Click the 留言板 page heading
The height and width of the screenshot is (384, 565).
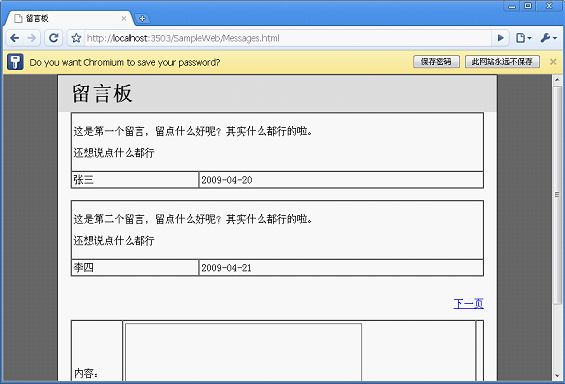point(102,94)
